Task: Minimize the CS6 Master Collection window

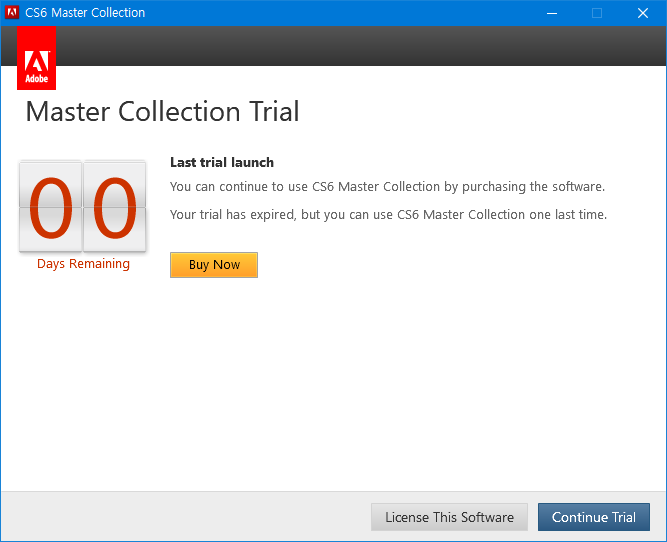Action: (x=552, y=13)
